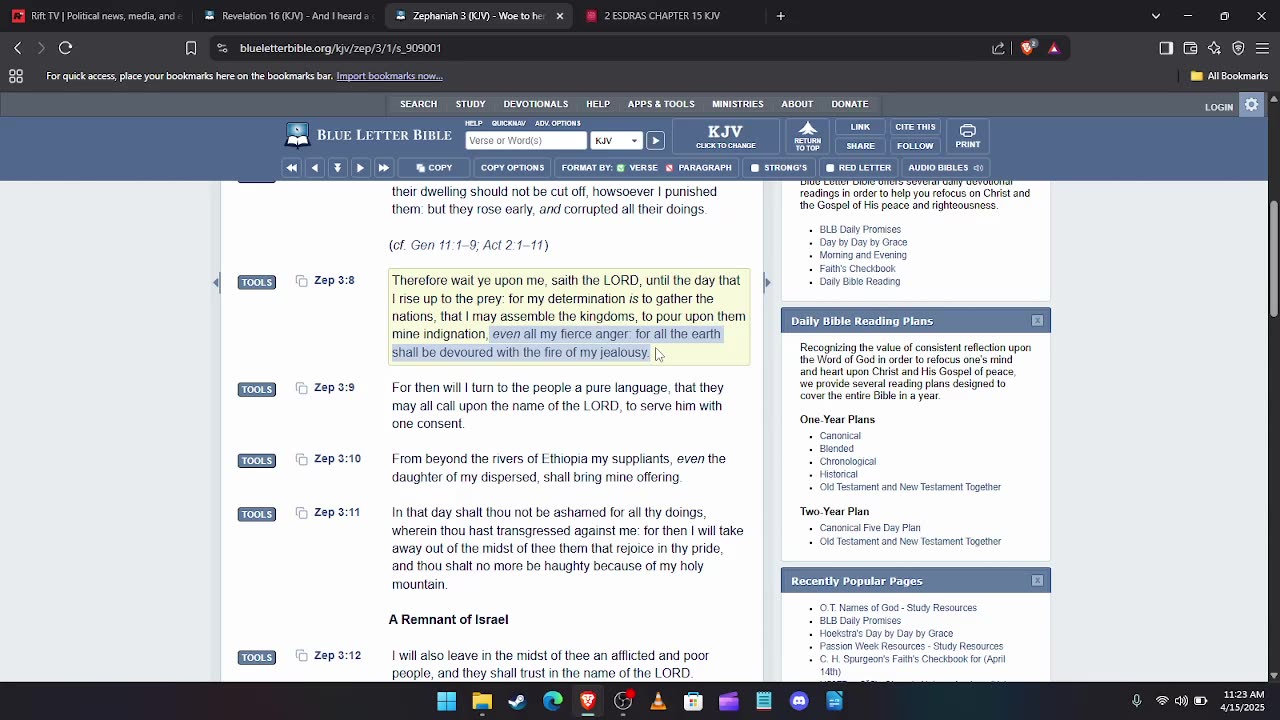
Task: Switch to 2 Esdras Chapter 15 KJV tab
Action: [x=670, y=16]
